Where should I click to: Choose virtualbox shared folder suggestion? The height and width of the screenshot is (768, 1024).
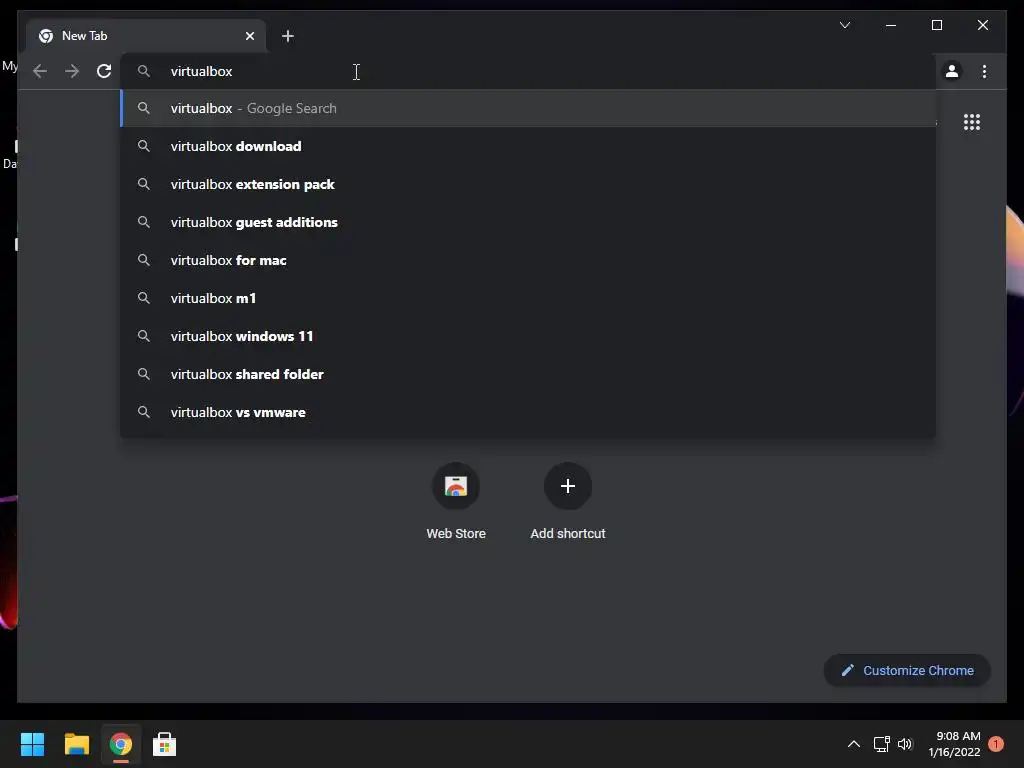point(528,374)
